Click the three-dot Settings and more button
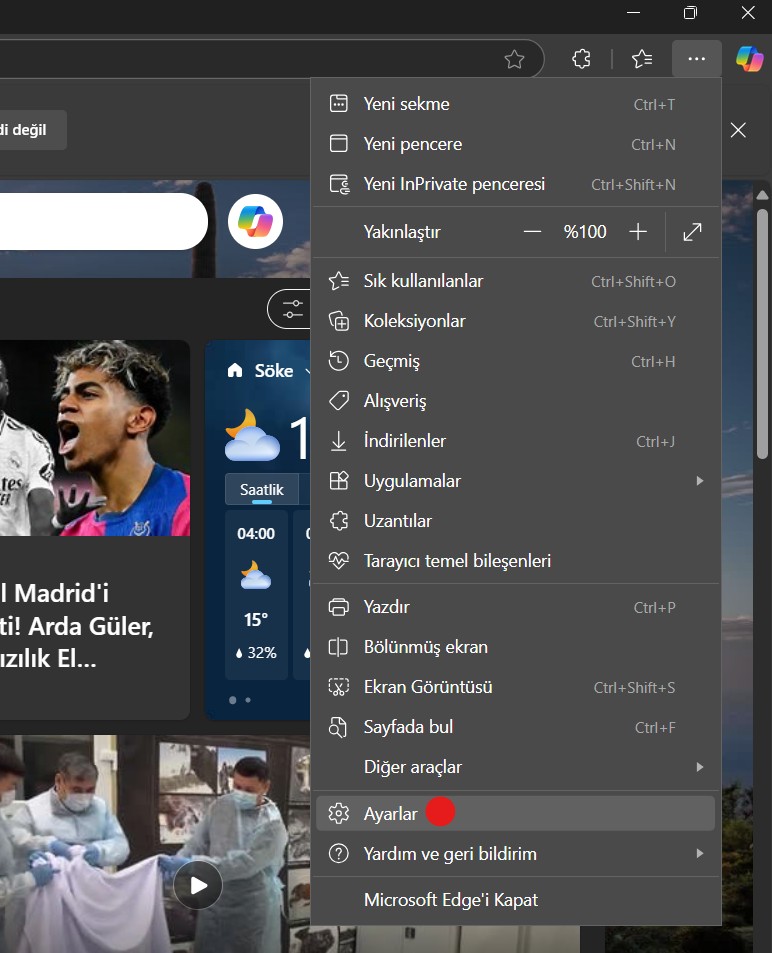 tap(697, 59)
